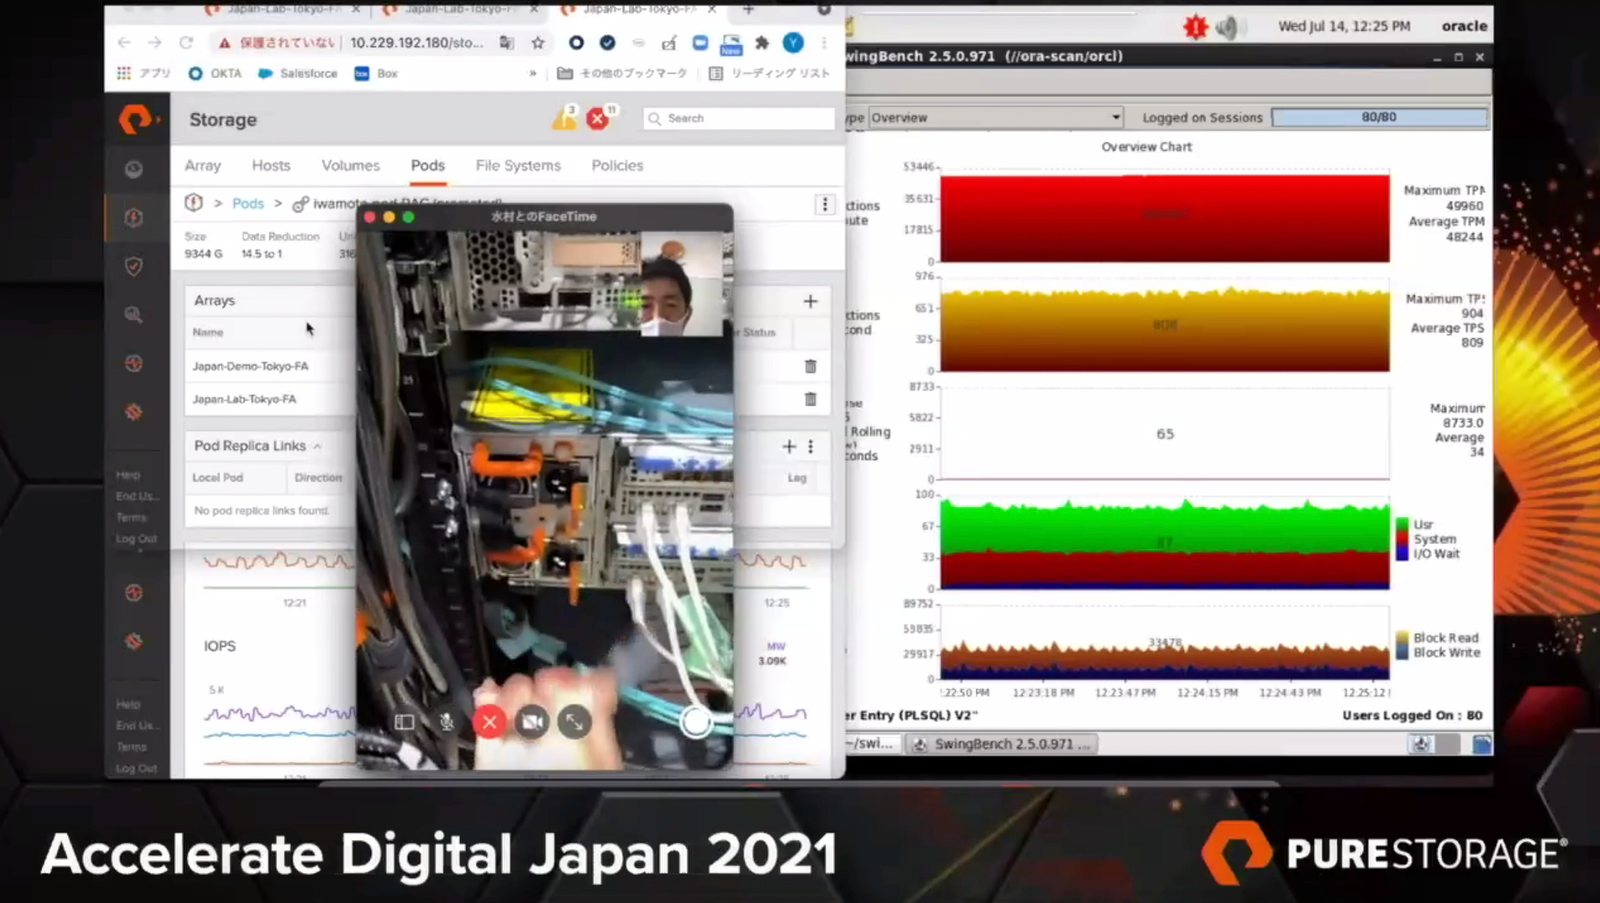Switch to the Hosts tab
The image size is (1600, 903).
point(271,165)
